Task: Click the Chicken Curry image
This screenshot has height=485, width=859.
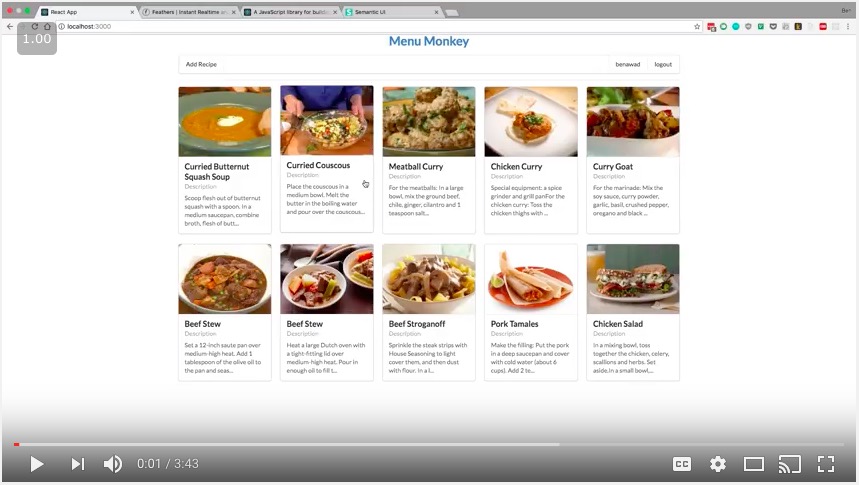Action: 531,122
